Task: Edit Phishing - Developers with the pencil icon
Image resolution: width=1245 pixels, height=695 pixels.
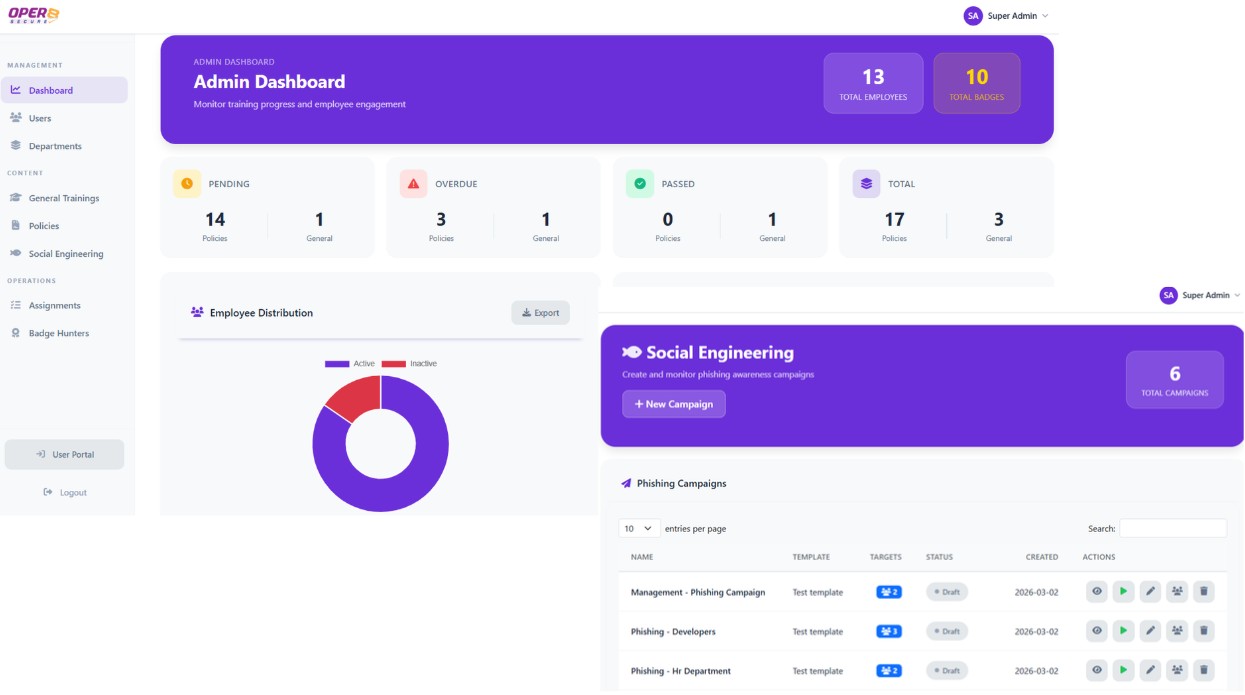Action: (1150, 631)
